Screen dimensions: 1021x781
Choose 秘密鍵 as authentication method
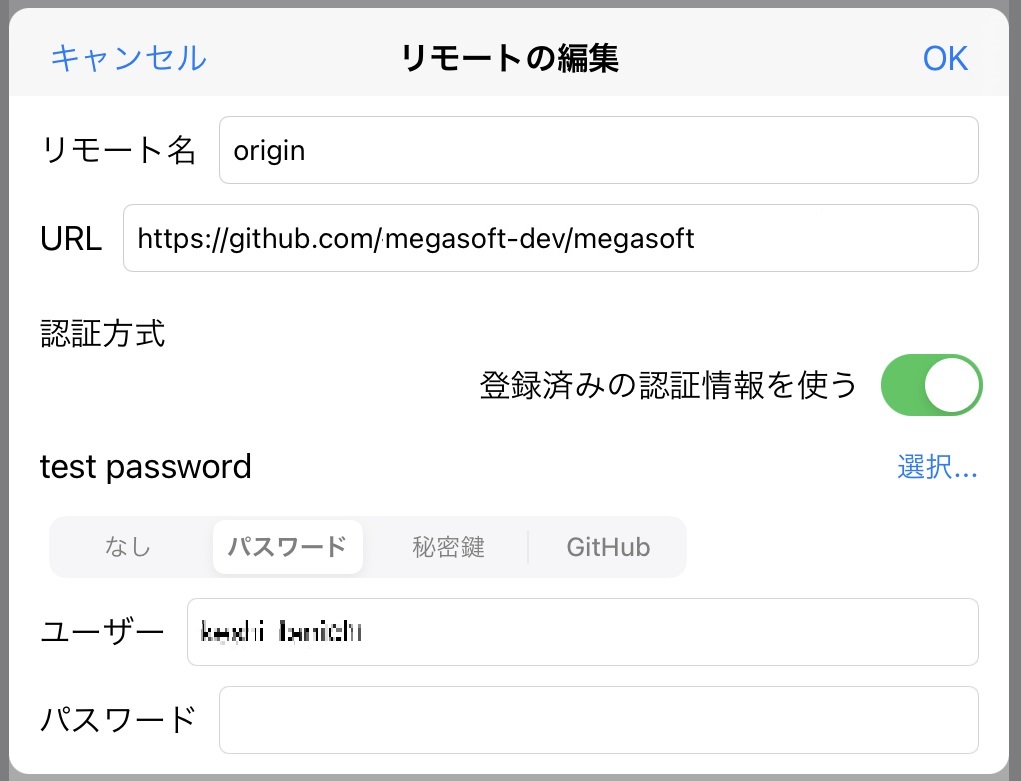448,546
